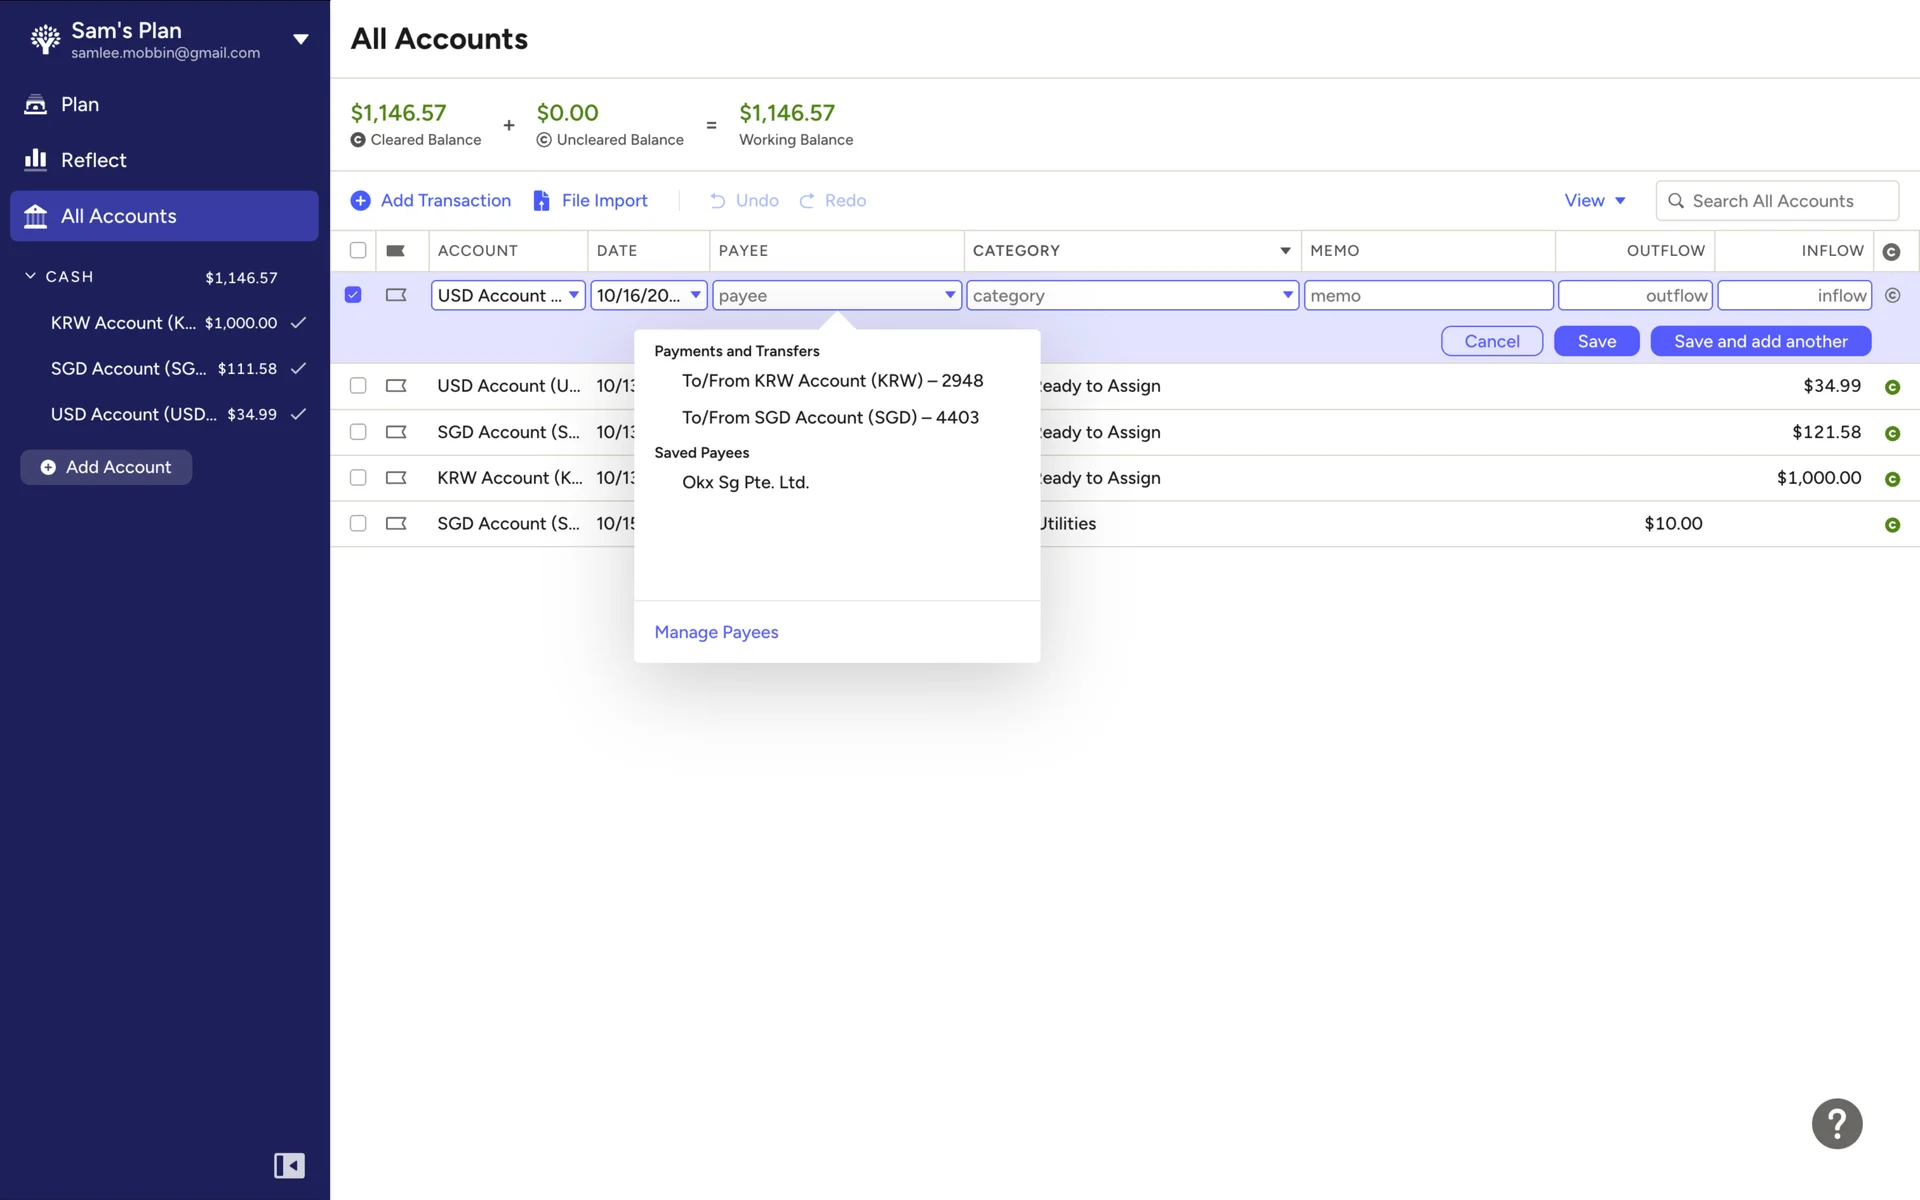Collapse the sidebar with the bottom-left panel icon
This screenshot has height=1200, width=1920.
click(289, 1165)
